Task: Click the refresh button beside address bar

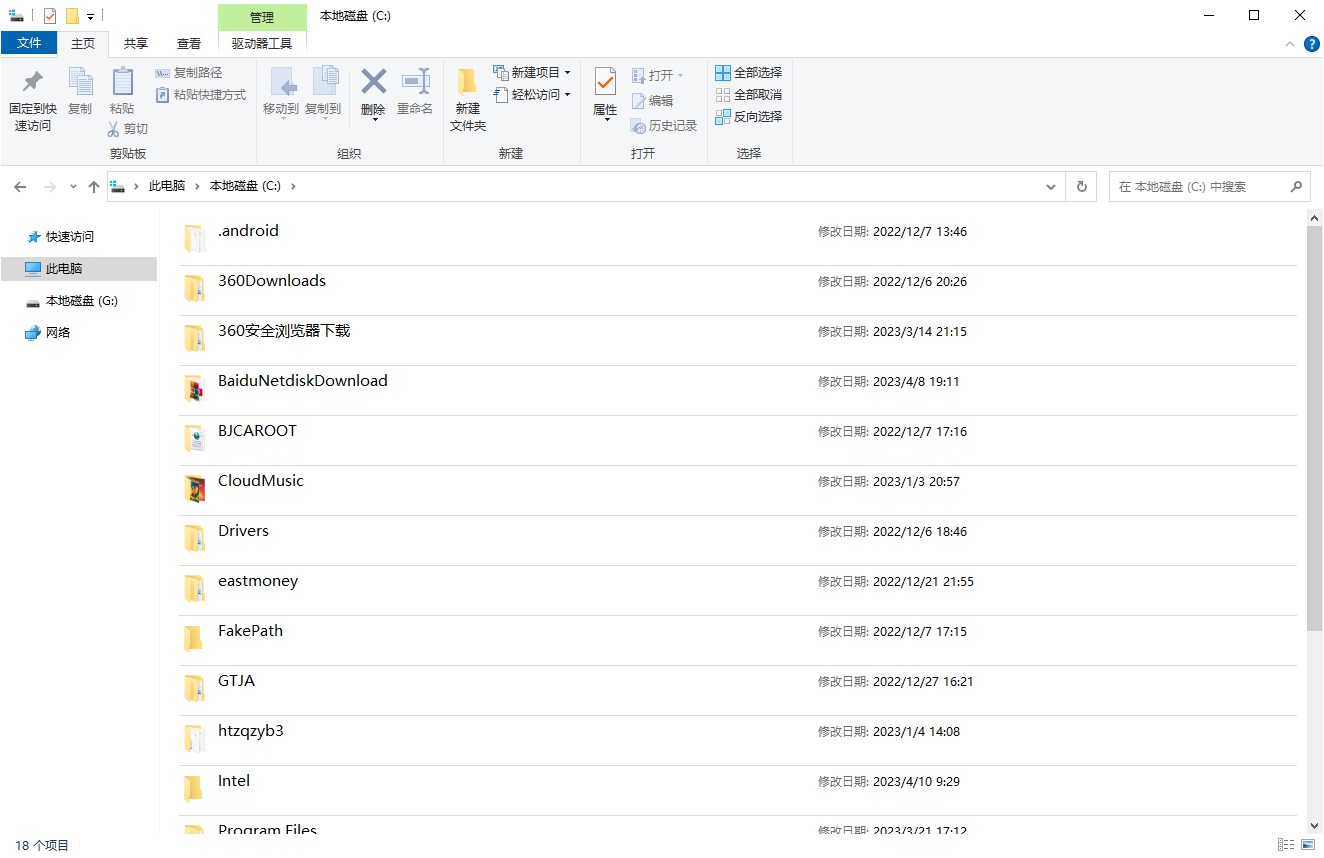Action: coord(1081,186)
